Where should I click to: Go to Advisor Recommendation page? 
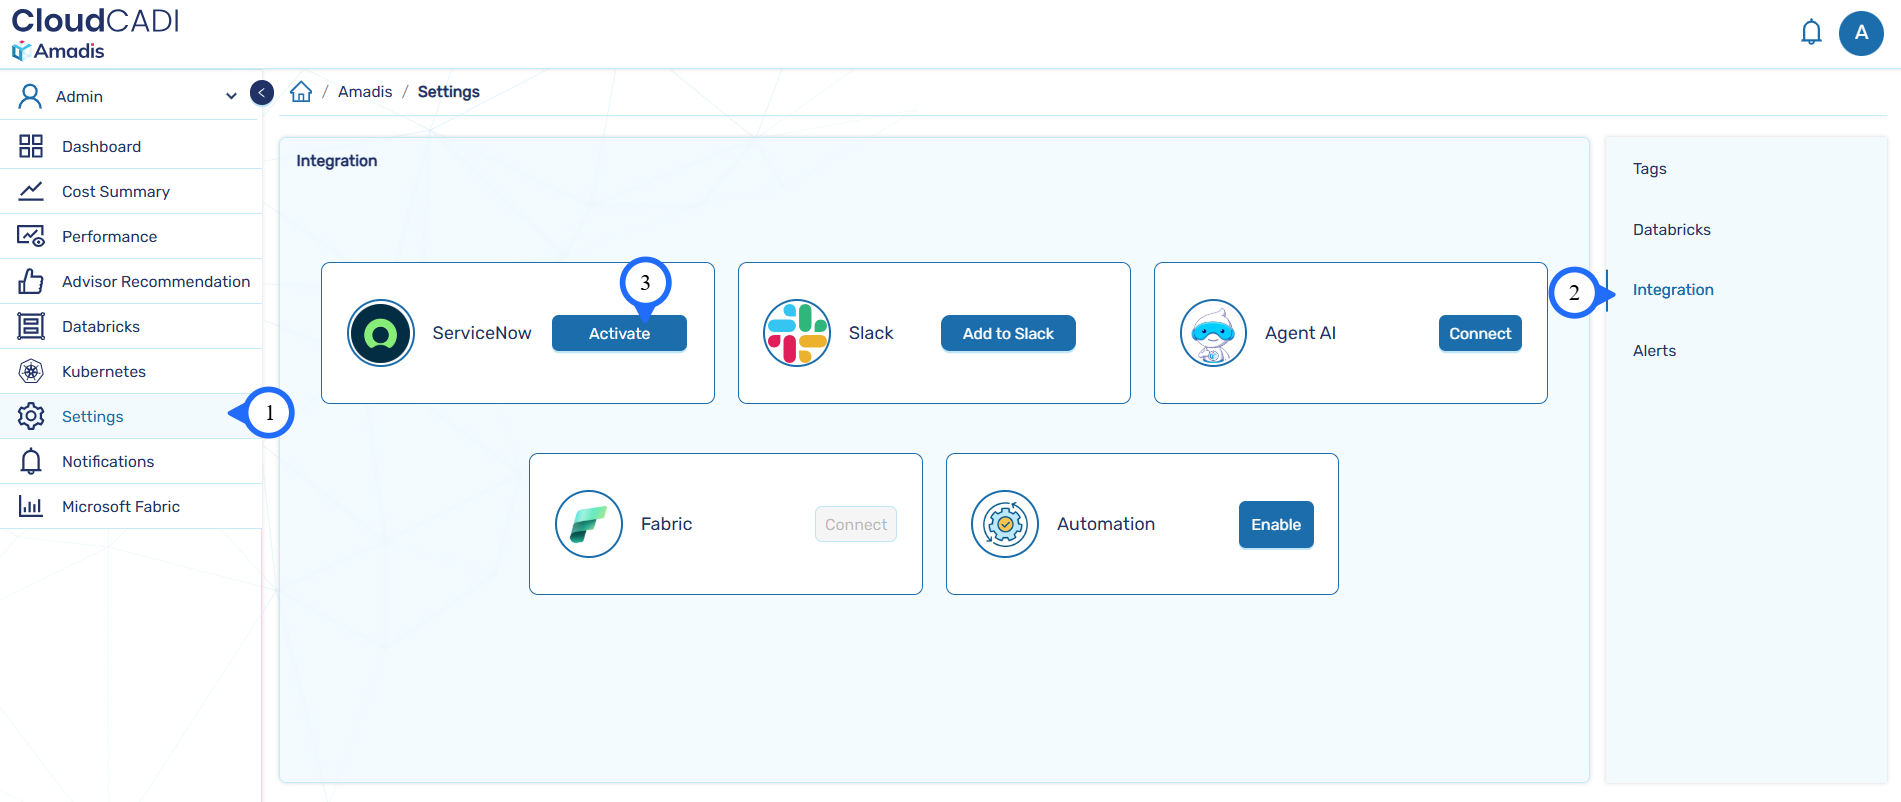tap(155, 282)
